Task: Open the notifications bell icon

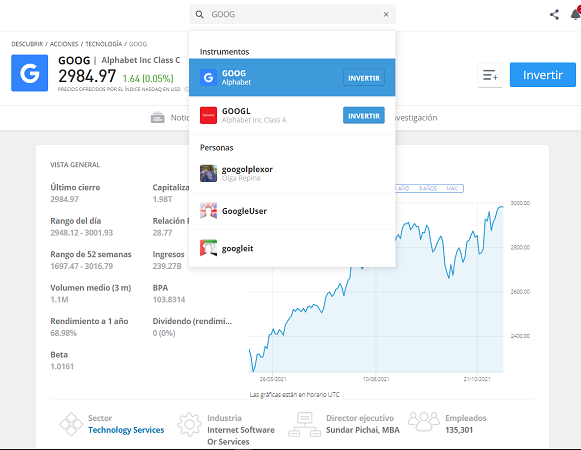Action: pos(575,14)
